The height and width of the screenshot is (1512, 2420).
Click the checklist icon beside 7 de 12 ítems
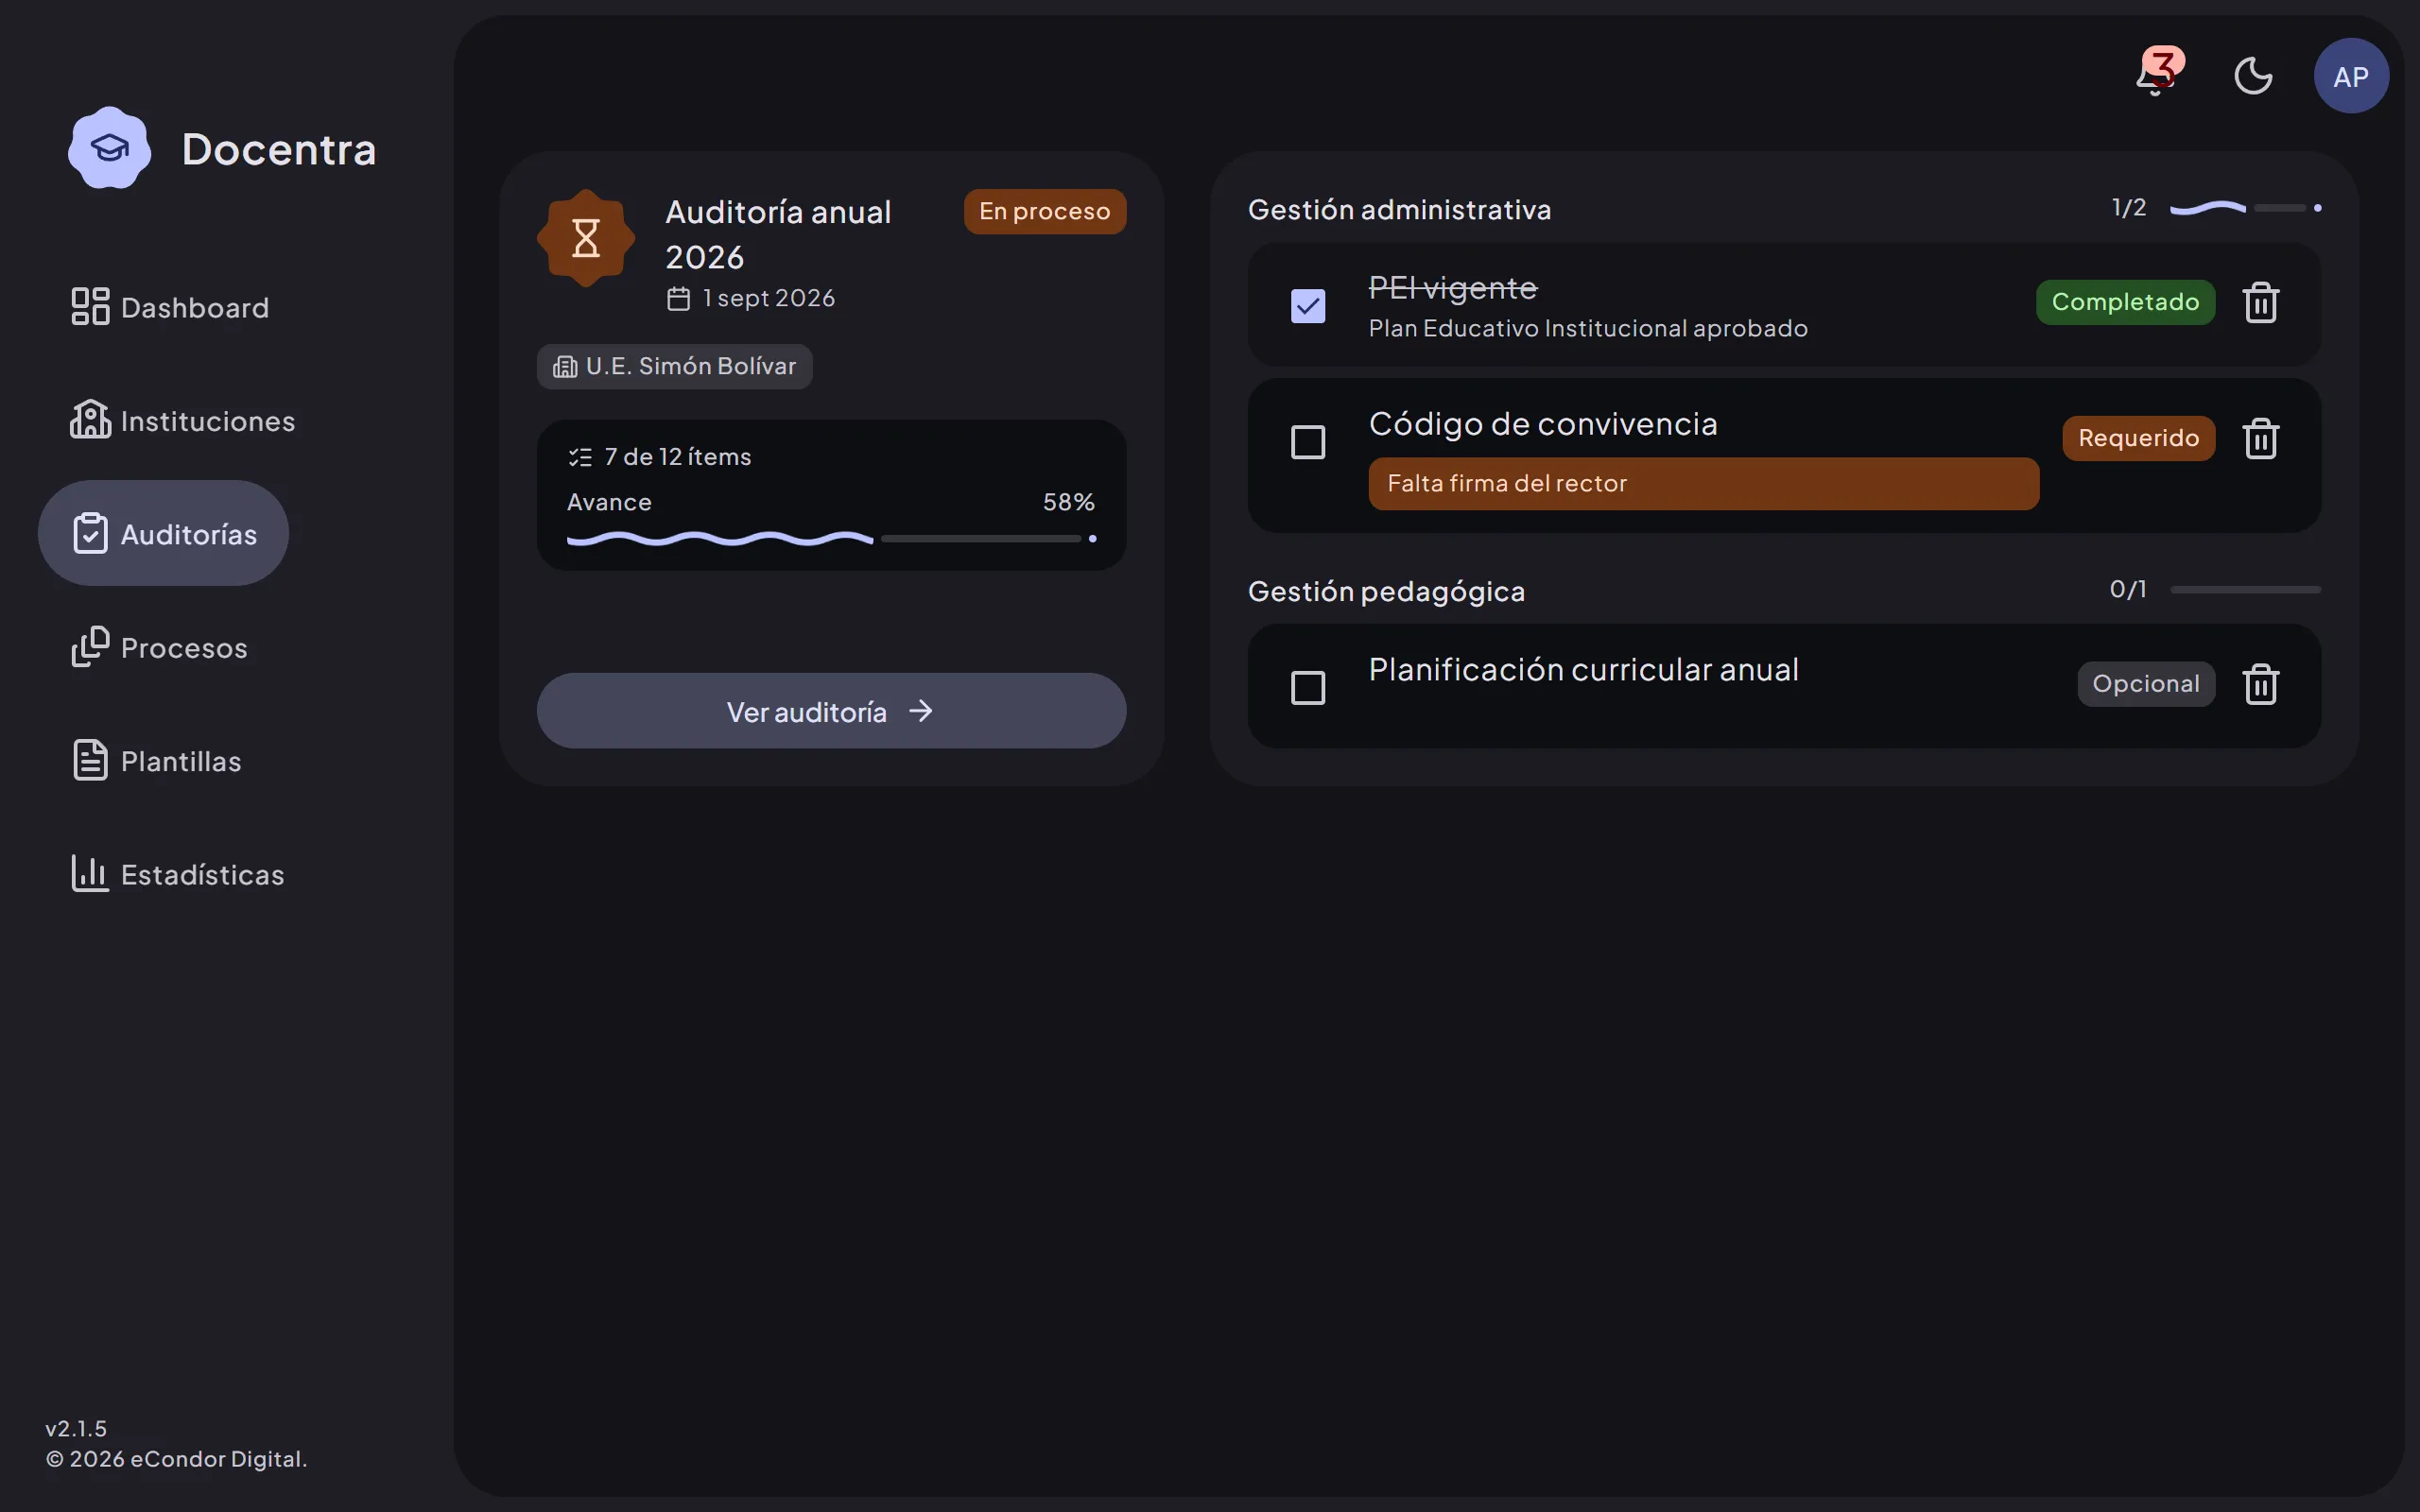[580, 457]
